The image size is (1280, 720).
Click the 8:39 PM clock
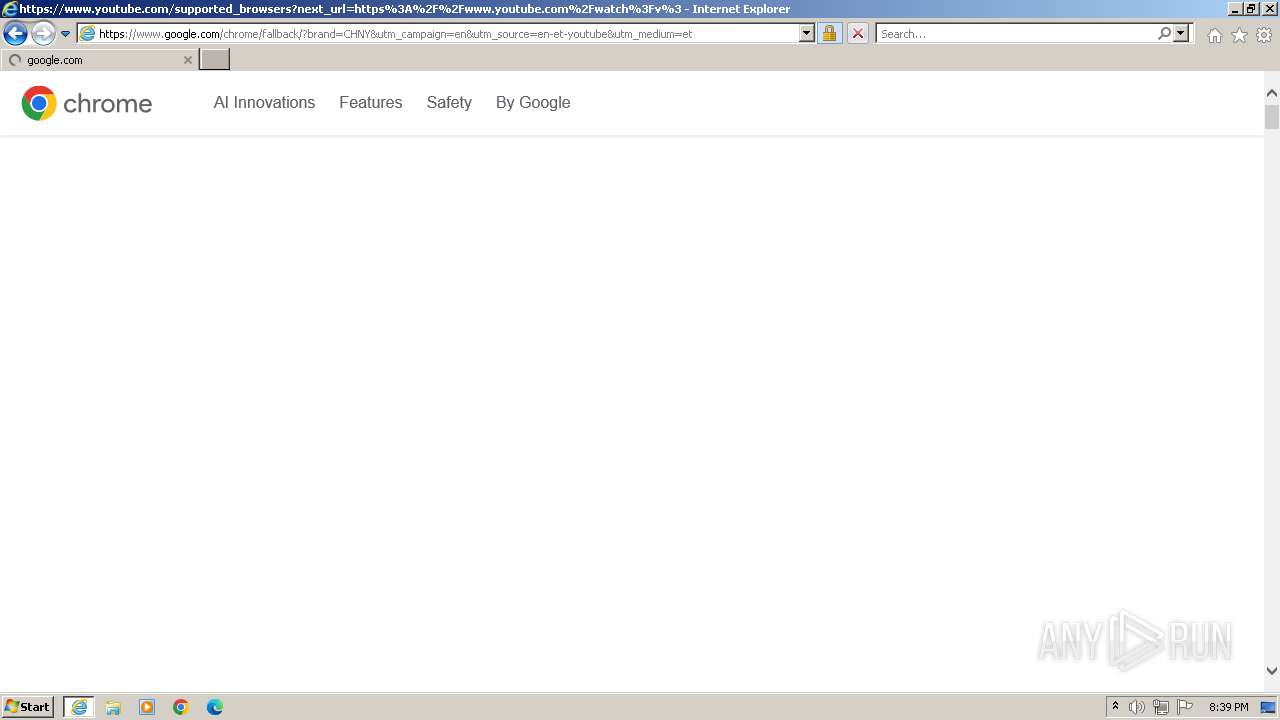1229,707
